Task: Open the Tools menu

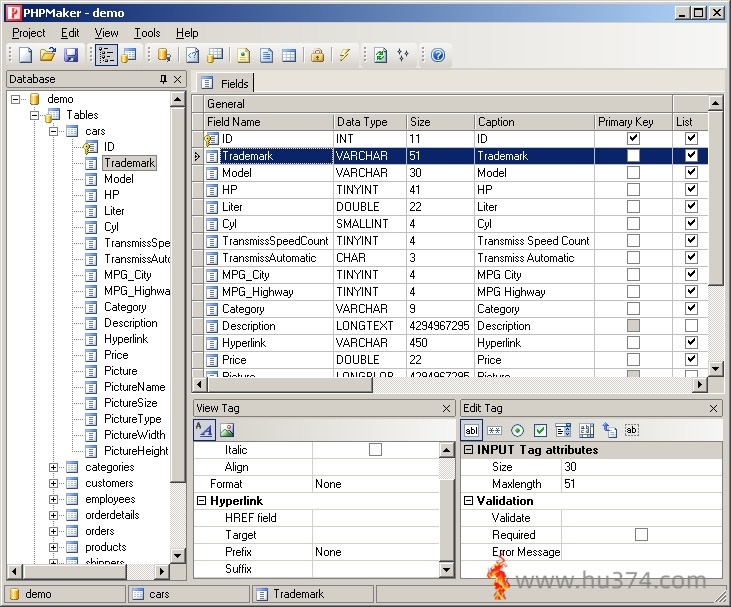Action: click(147, 33)
